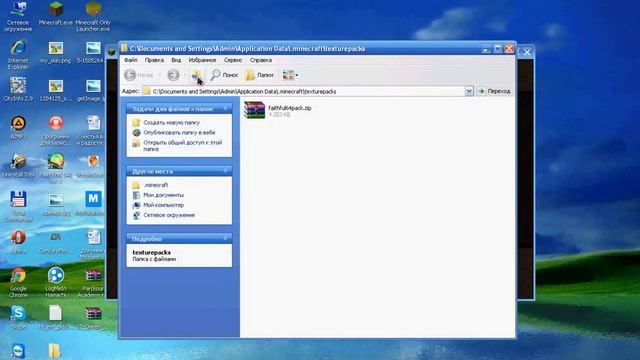Click the Forward arrow button in toolbar

173,75
